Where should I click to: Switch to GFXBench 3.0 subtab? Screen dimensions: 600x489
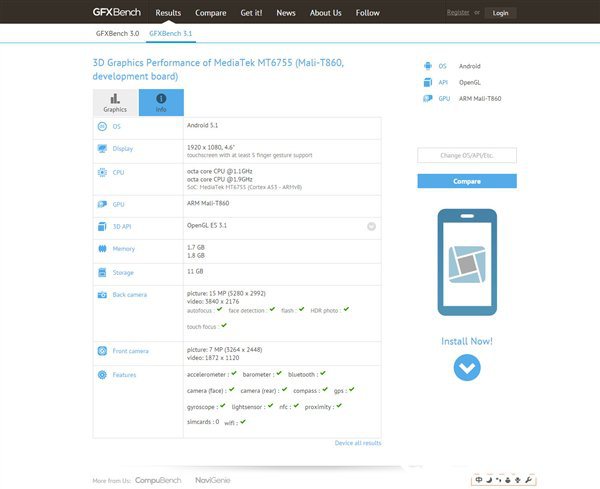pyautogui.click(x=117, y=33)
